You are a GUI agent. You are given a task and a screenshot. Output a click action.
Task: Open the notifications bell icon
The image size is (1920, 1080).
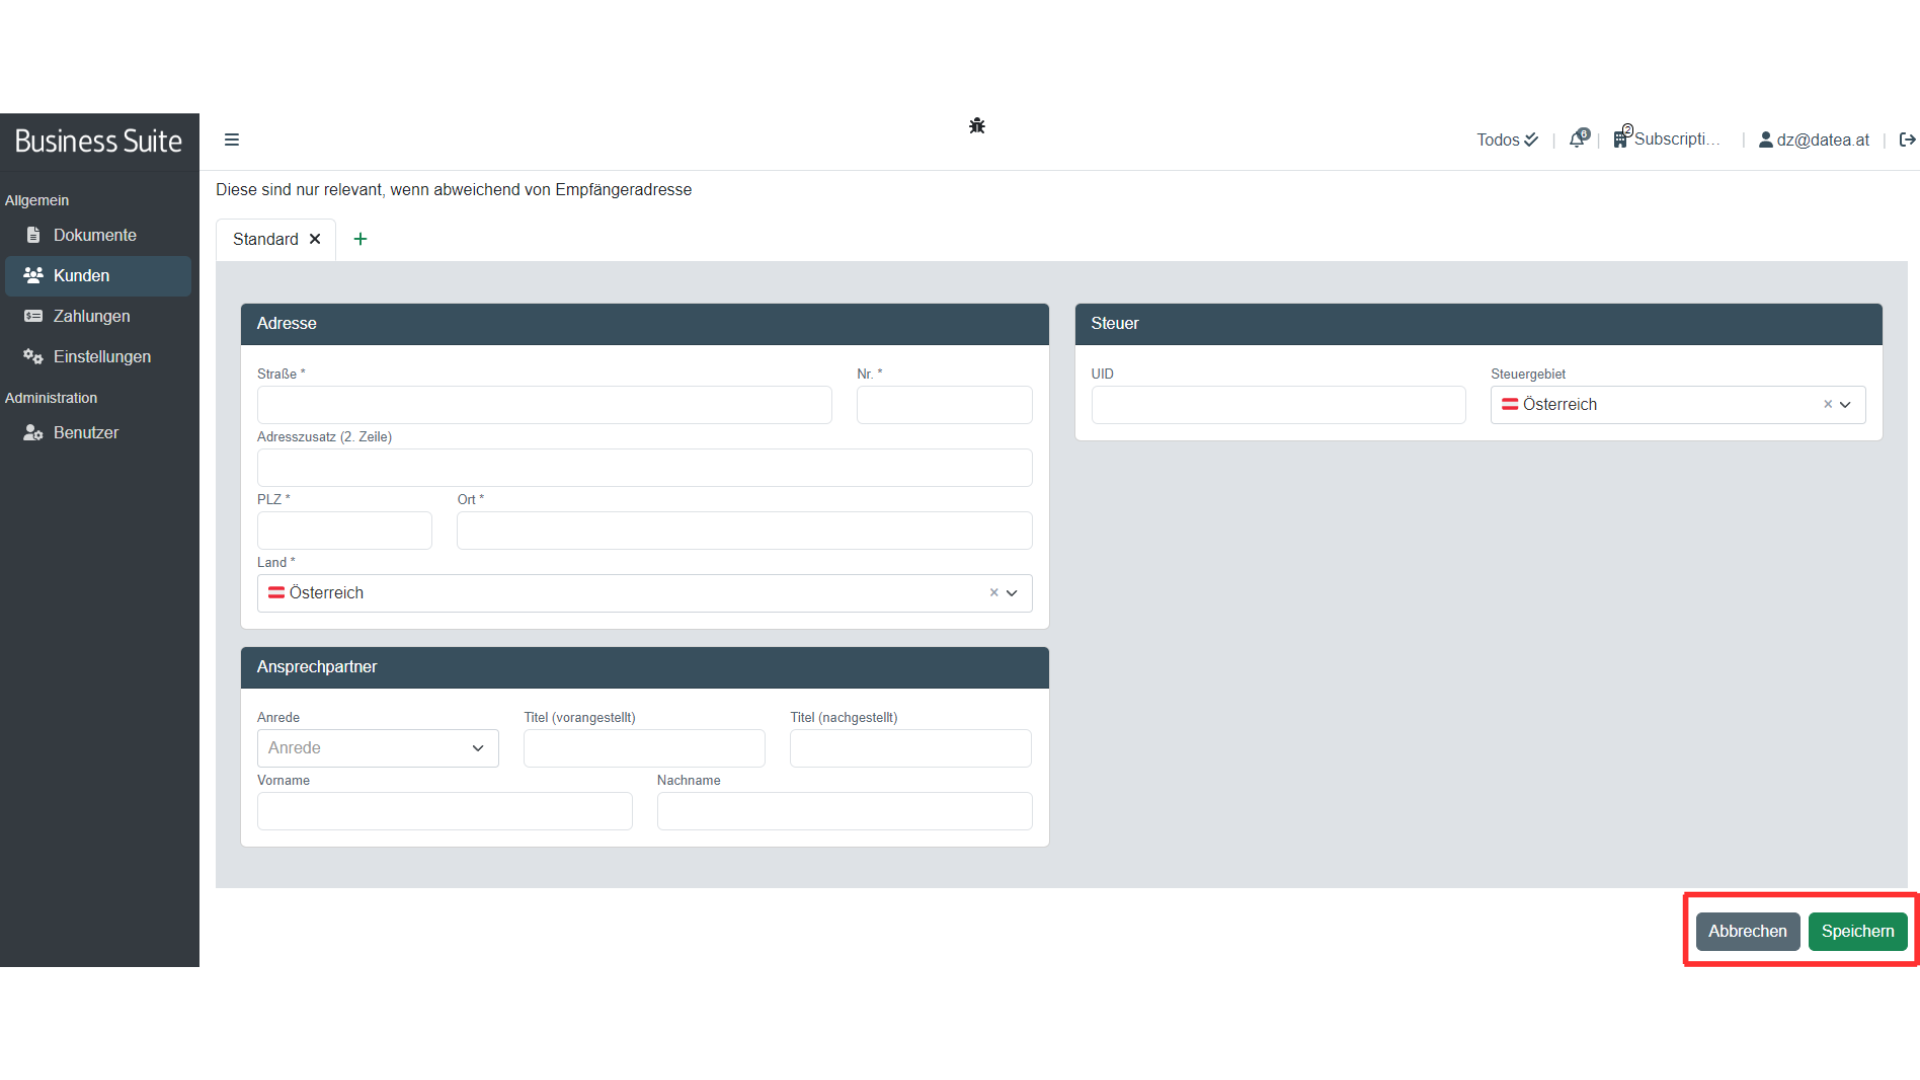point(1578,139)
